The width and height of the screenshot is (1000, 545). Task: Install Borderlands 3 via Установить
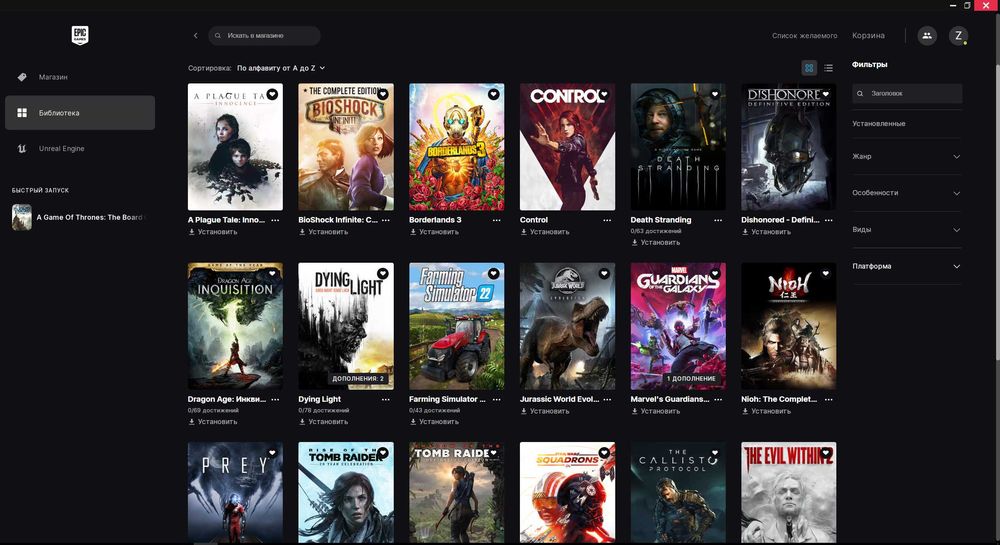pyautogui.click(x=434, y=232)
